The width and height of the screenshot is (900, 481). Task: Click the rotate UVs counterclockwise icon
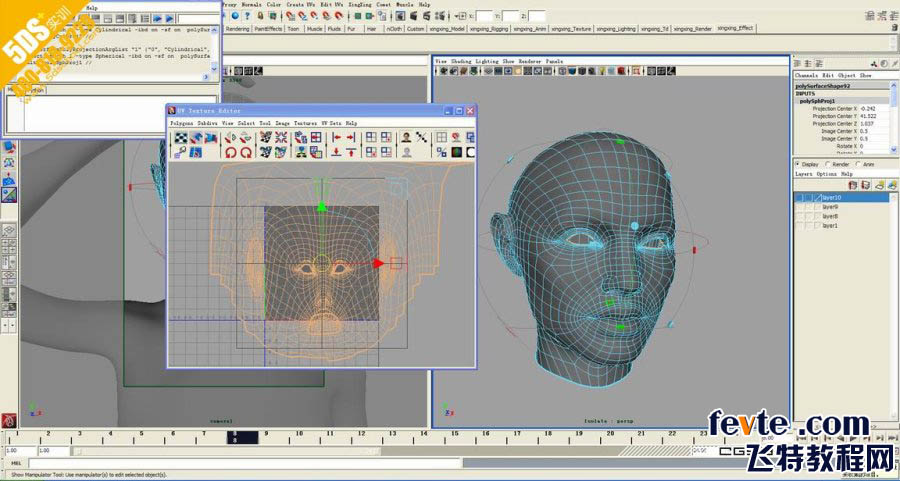pyautogui.click(x=231, y=153)
